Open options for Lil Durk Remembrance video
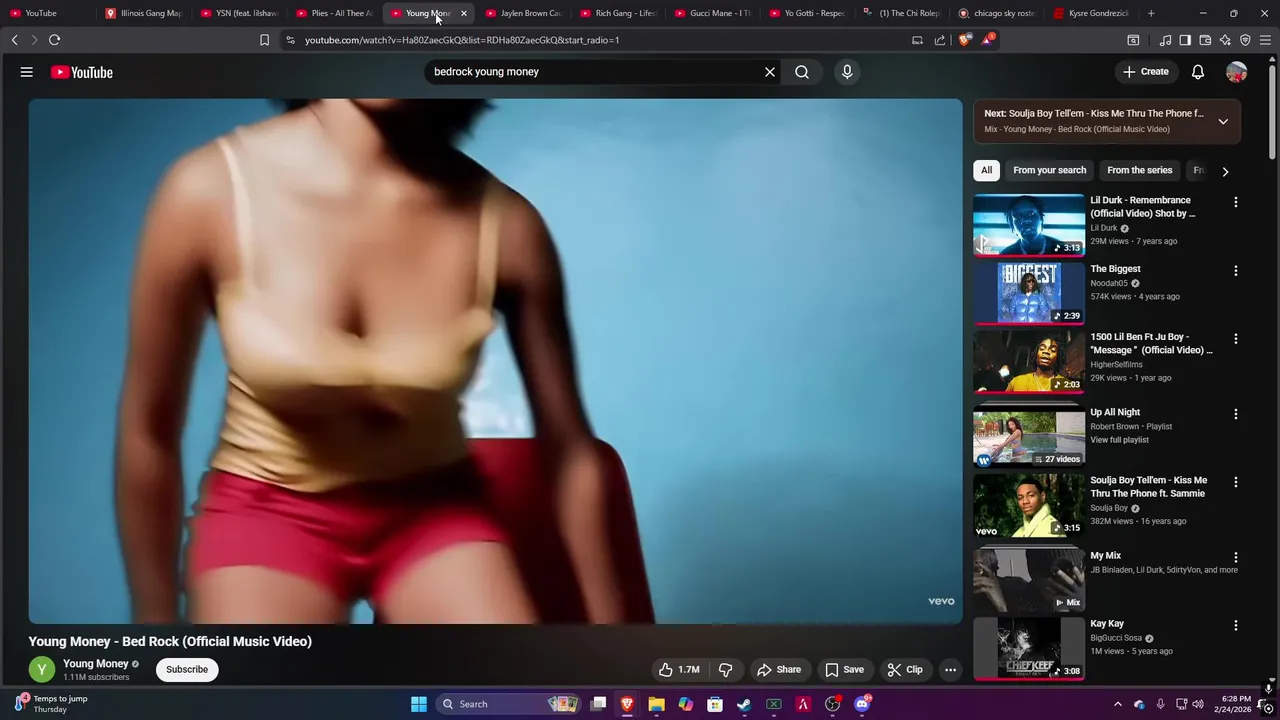This screenshot has width=1280, height=720. tap(1236, 202)
